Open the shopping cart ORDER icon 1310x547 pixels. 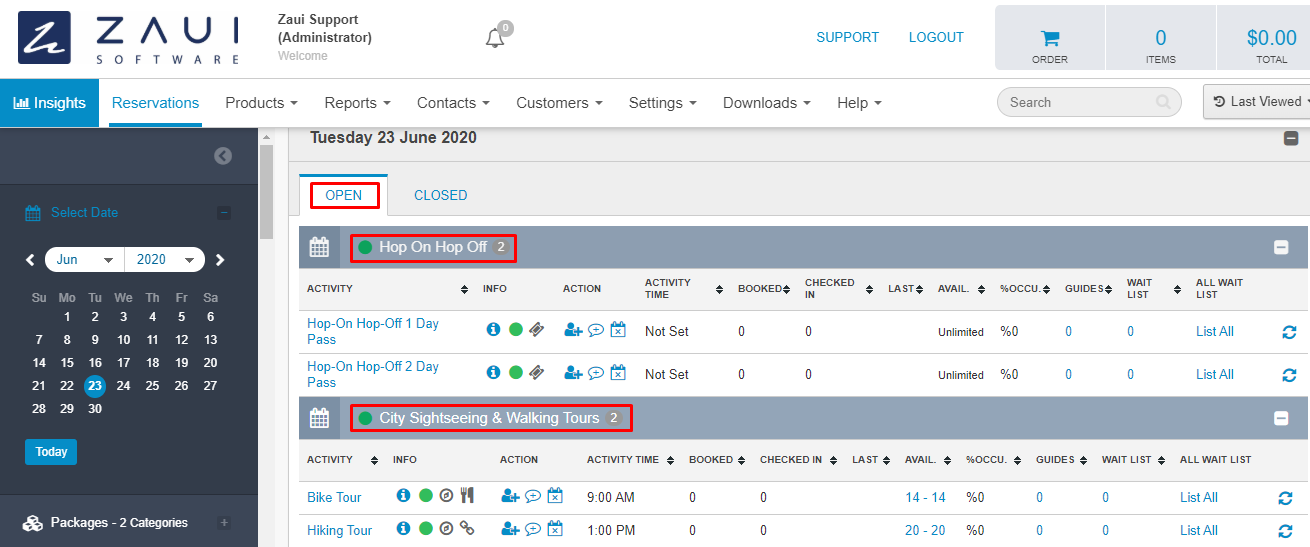(1050, 38)
